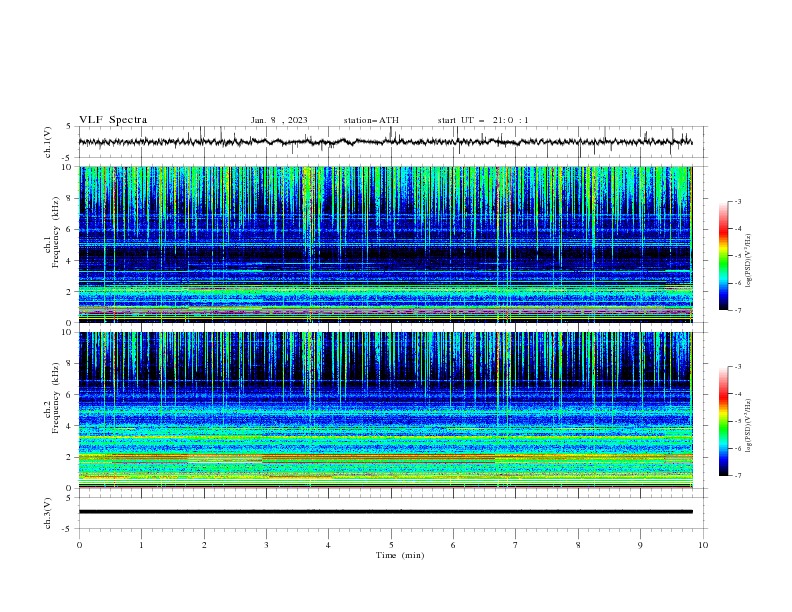Click the ch.1 voltage waveform trace
The image size is (792, 612).
(385, 142)
